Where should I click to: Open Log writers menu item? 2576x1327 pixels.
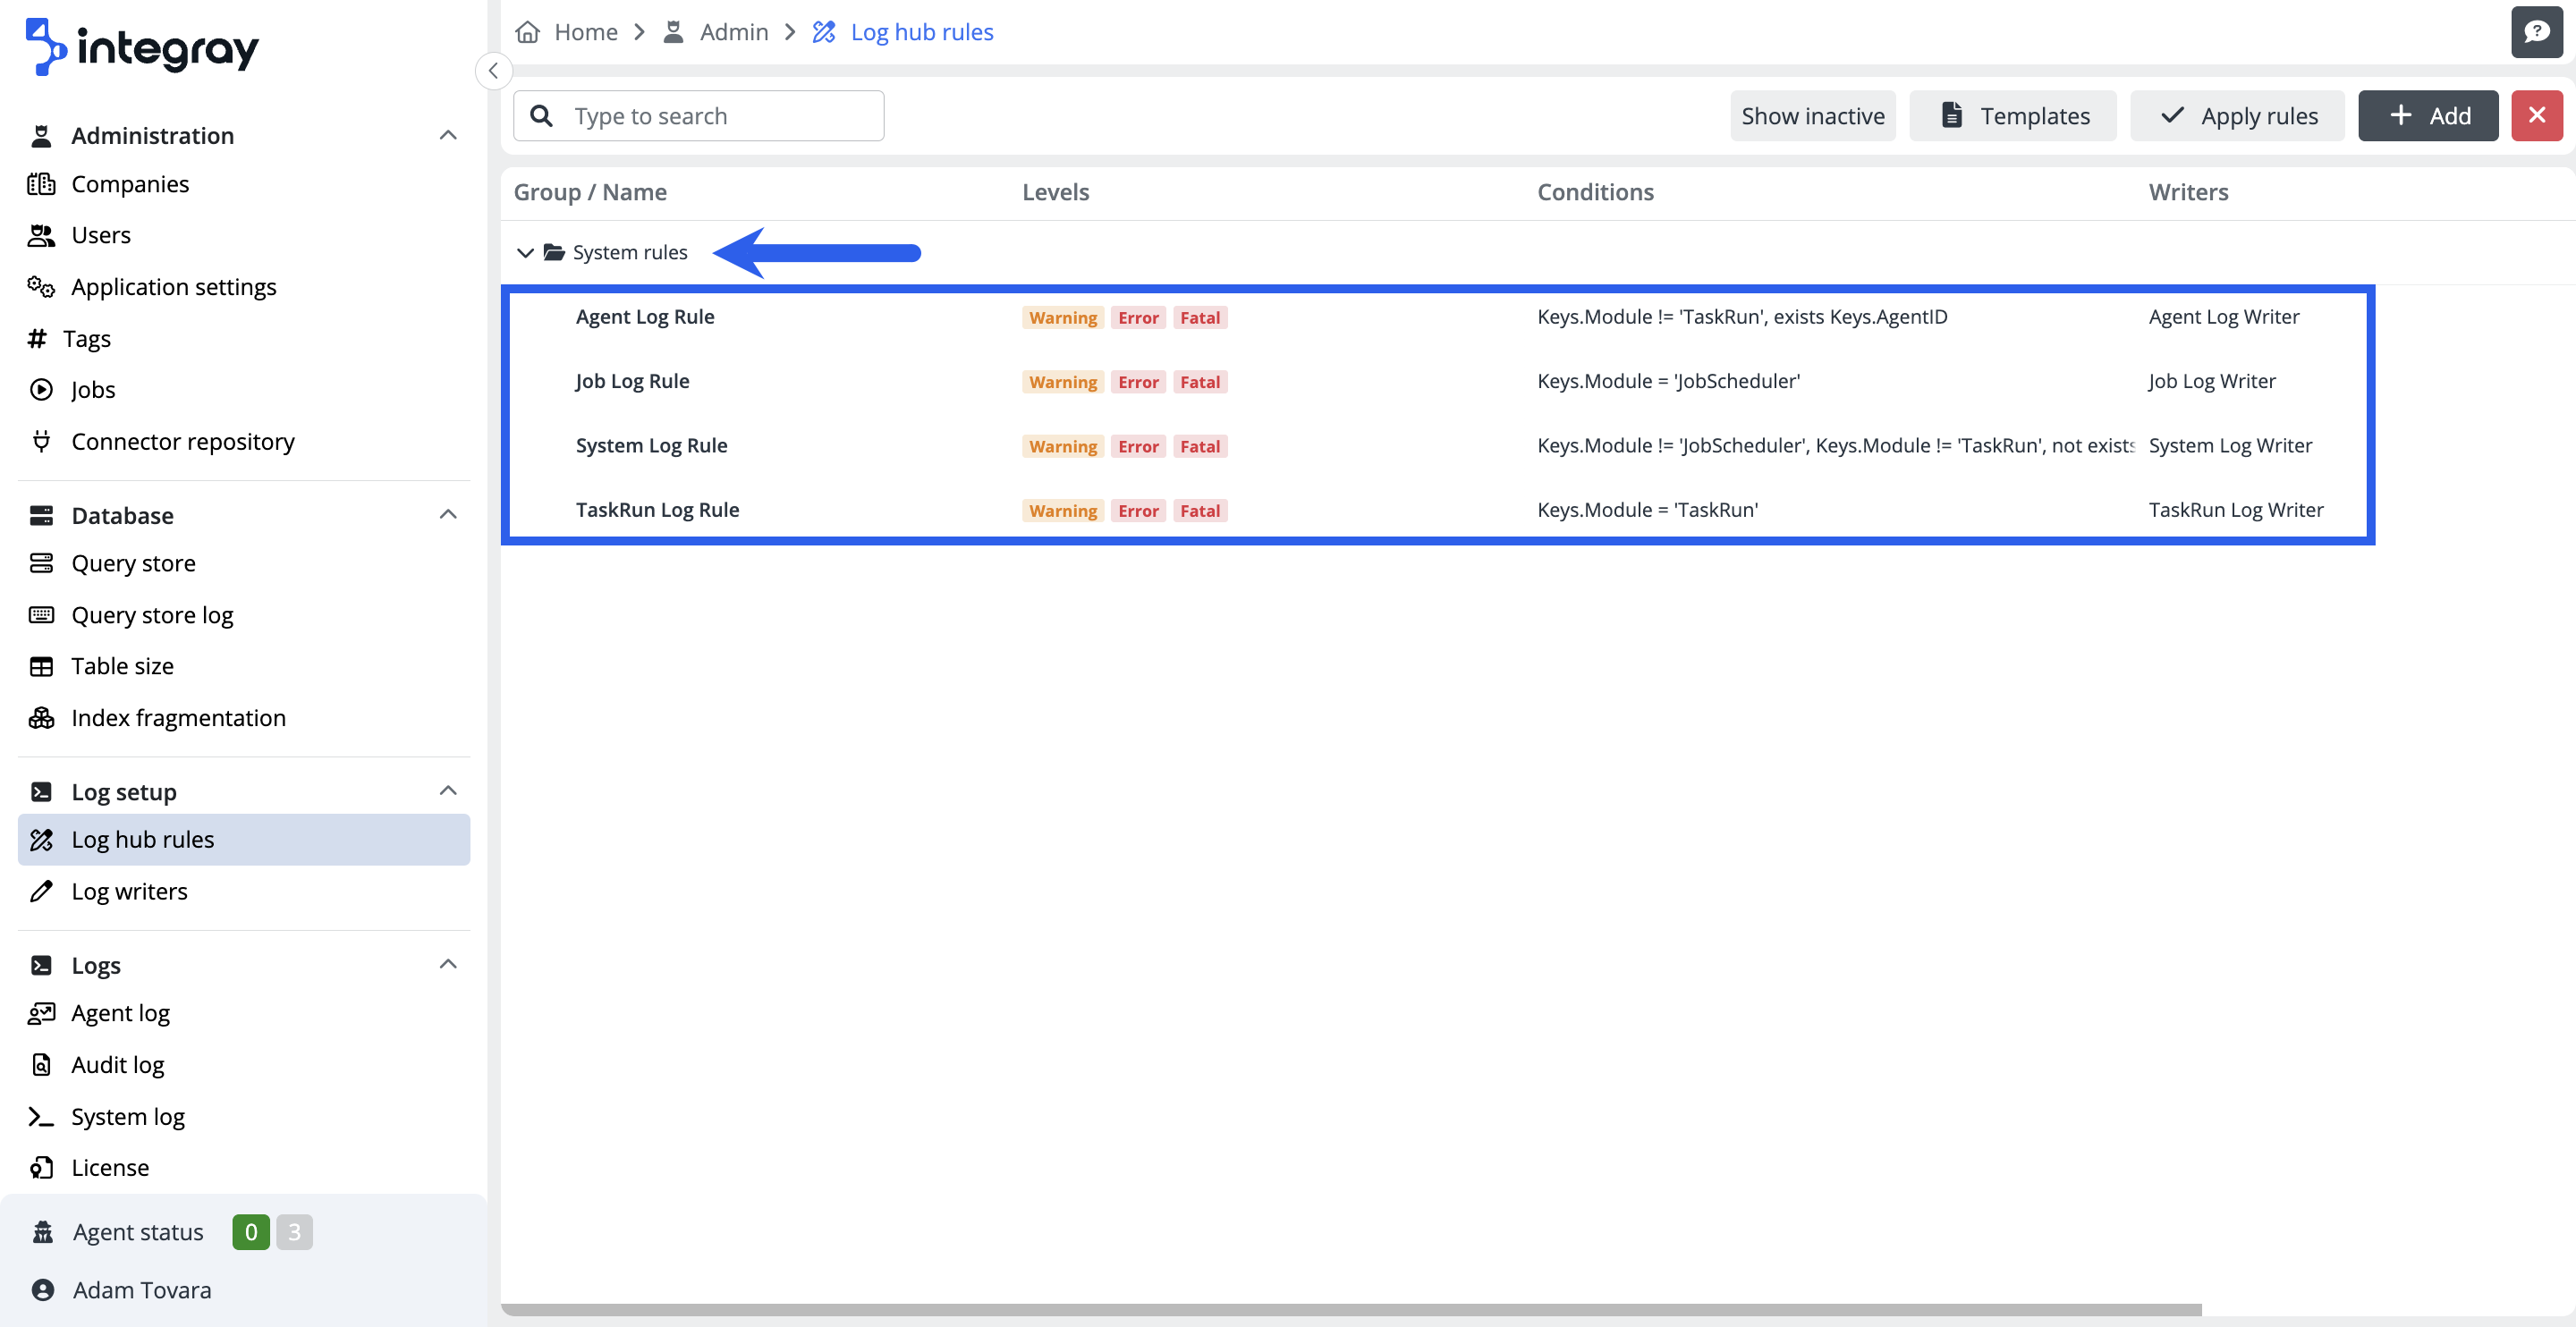tap(129, 891)
